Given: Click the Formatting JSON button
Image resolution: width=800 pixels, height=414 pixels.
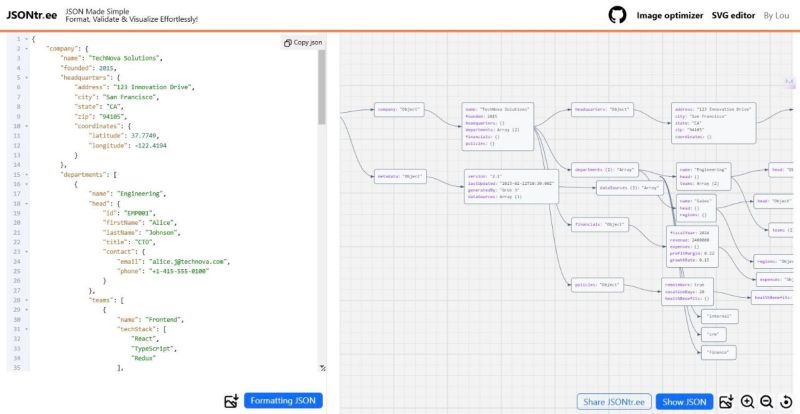Looking at the screenshot, I should 283,401.
